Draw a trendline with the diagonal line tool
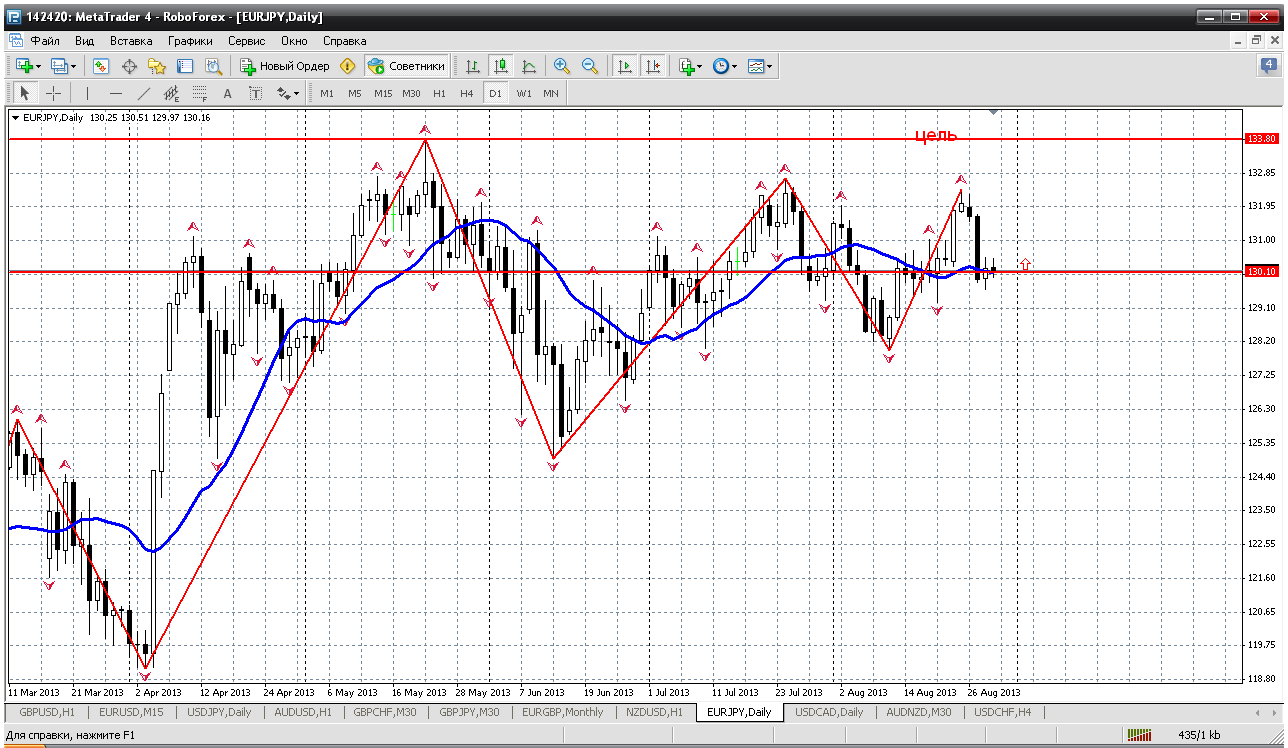Screen dimensions: 1288x748 (x=143, y=93)
